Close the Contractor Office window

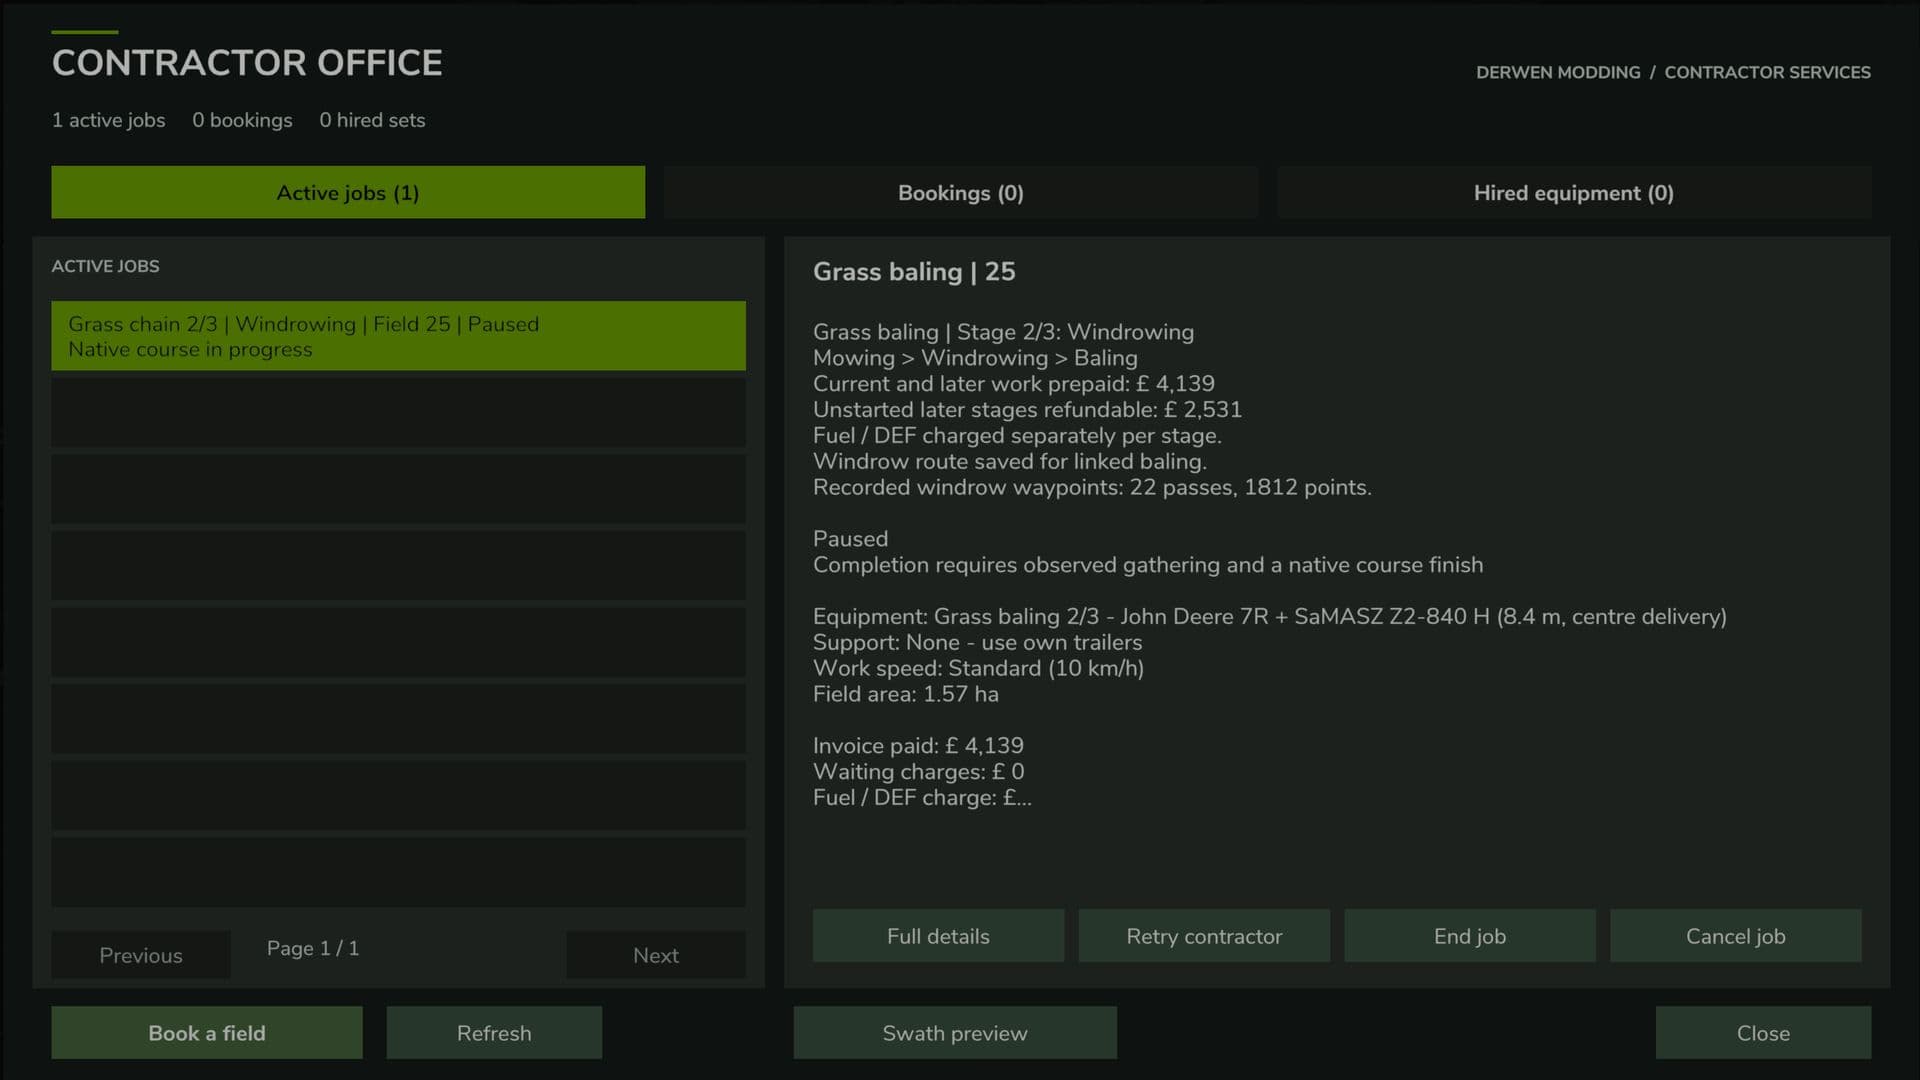click(1763, 1033)
